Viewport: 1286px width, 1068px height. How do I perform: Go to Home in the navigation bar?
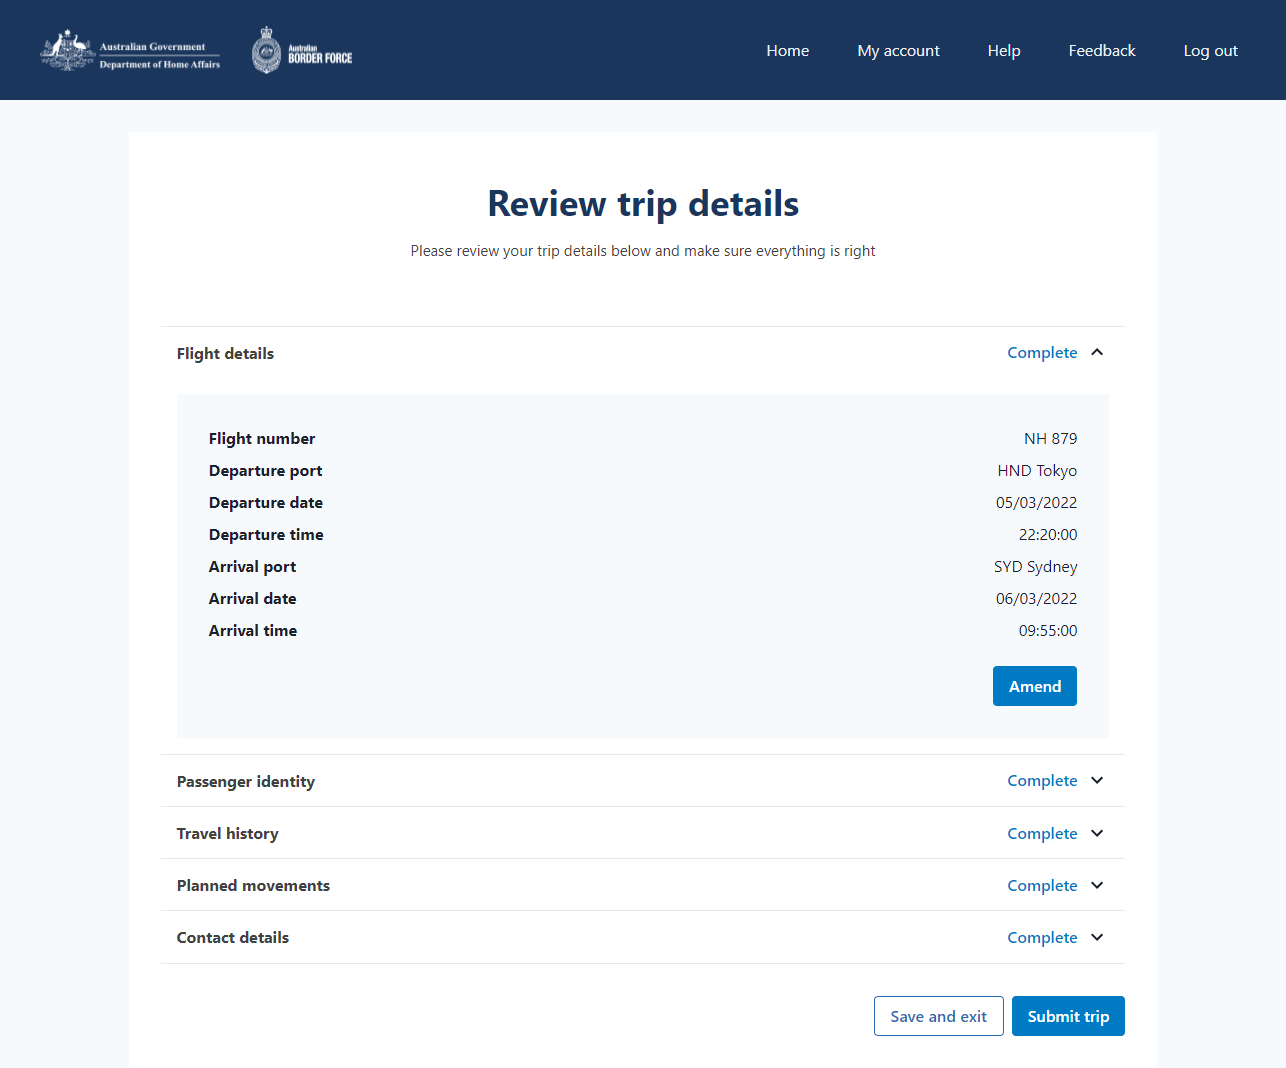pyautogui.click(x=788, y=51)
